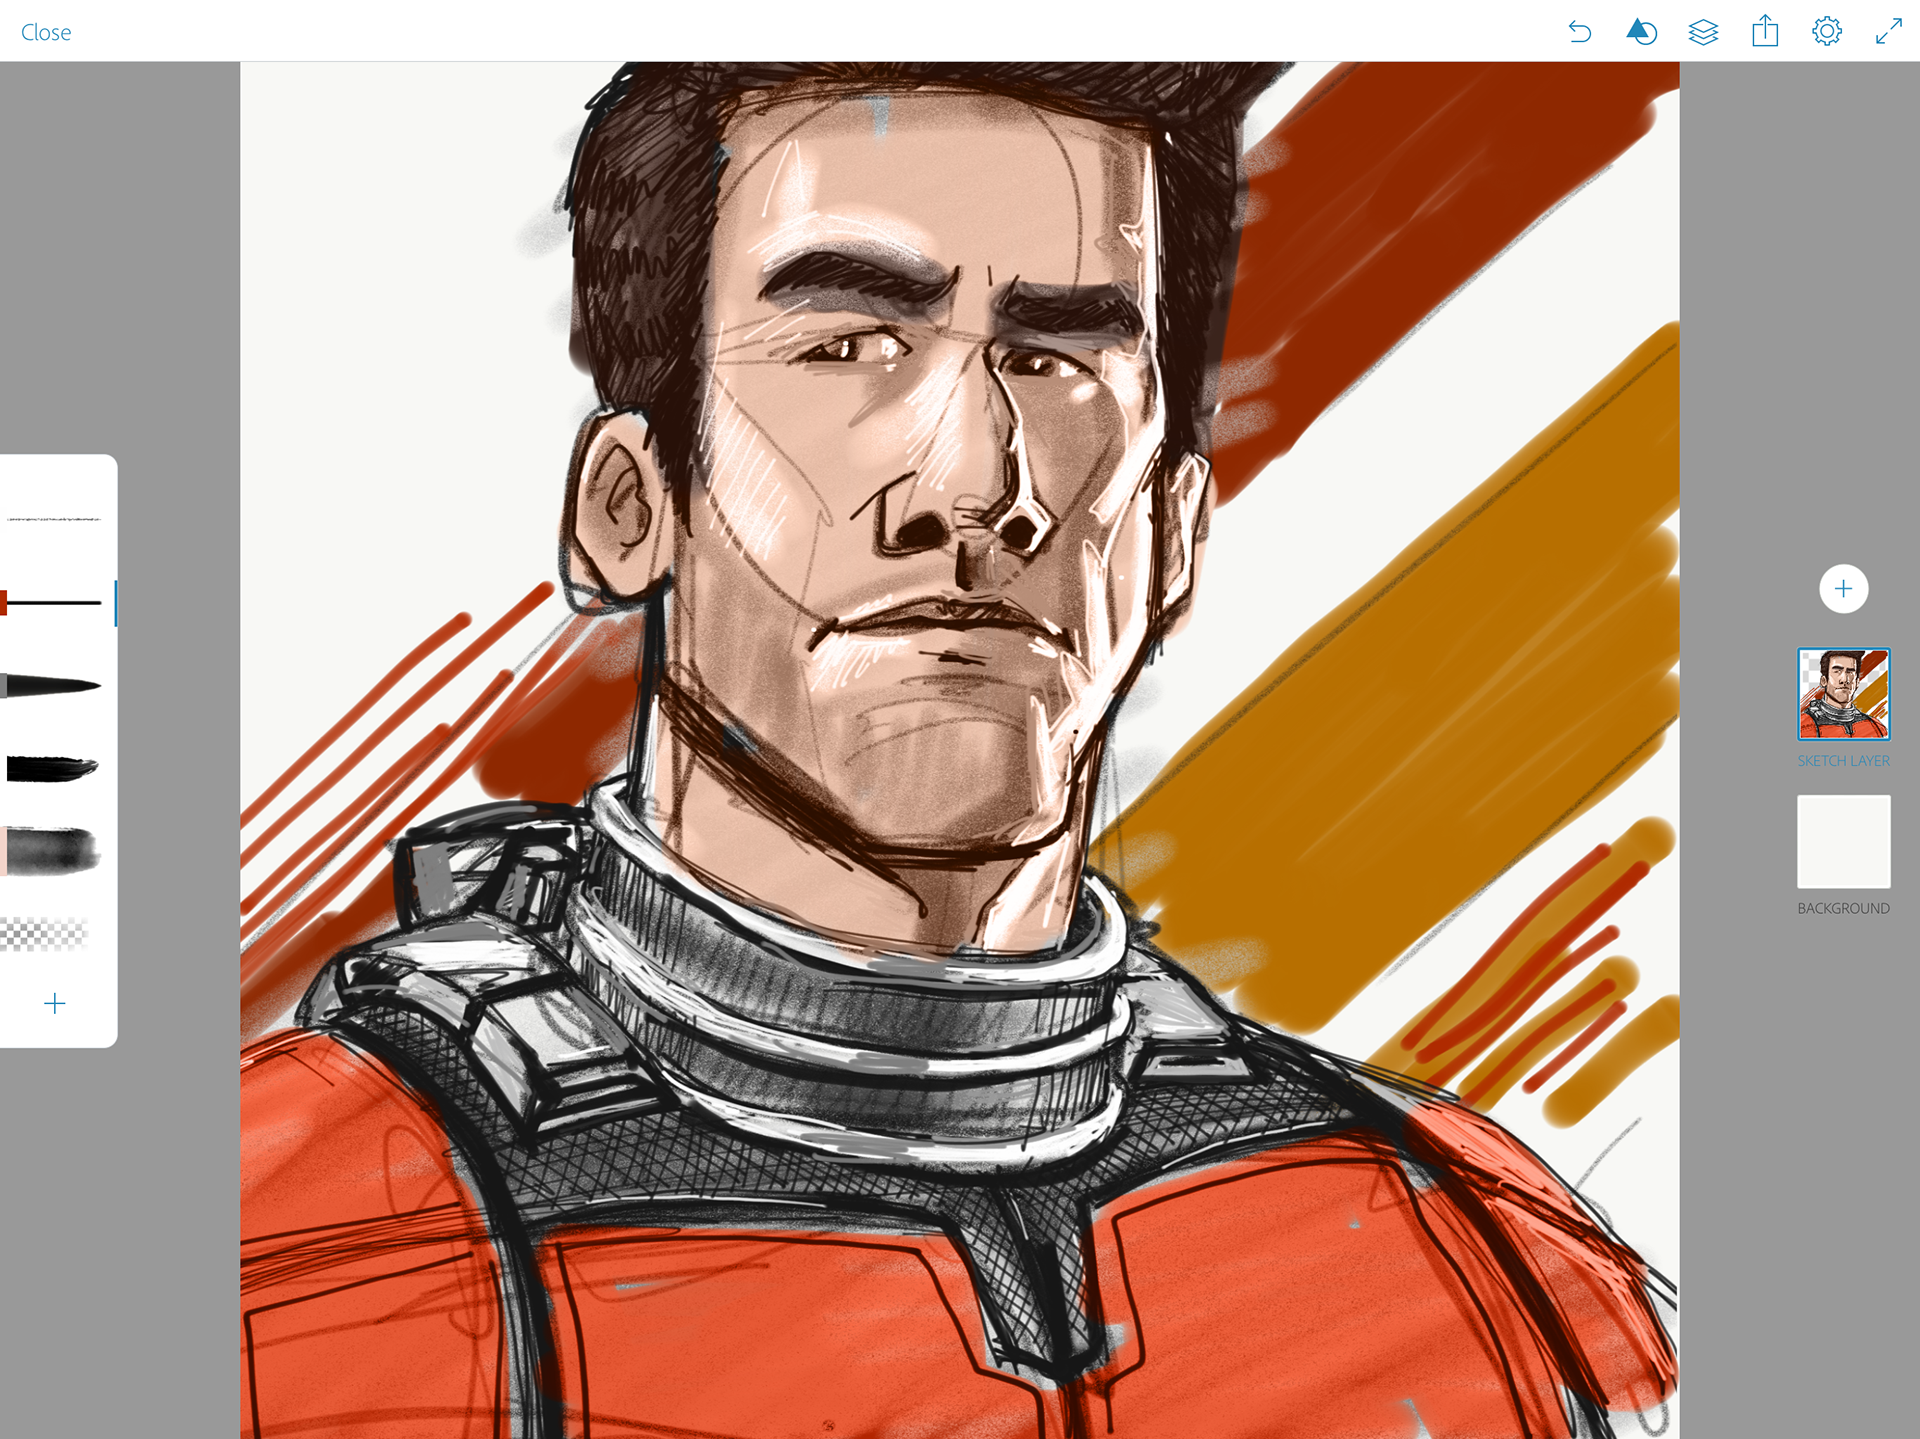Select the Sketch Layer thumbnail

pyautogui.click(x=1843, y=694)
